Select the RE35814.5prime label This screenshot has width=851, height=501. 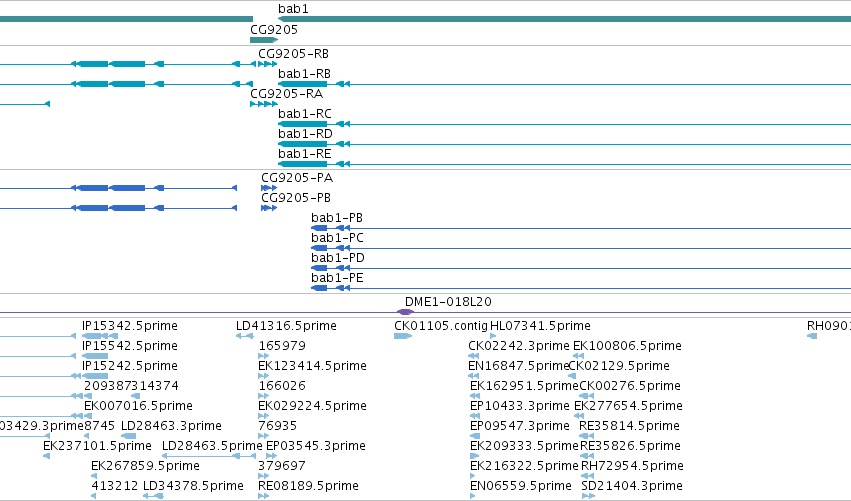(630, 427)
